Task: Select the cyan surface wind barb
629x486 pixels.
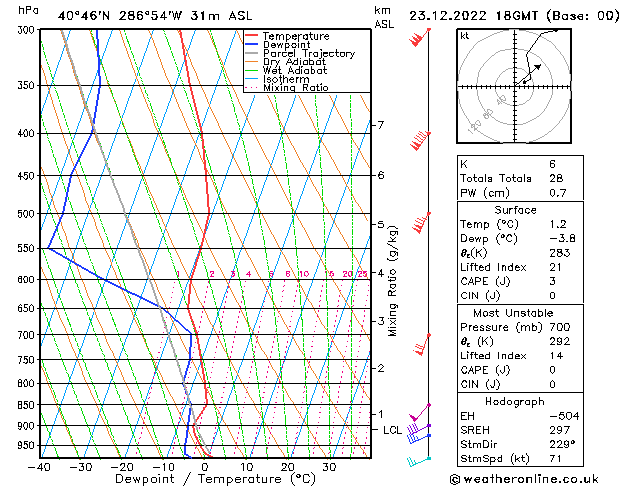Action: (x=419, y=462)
